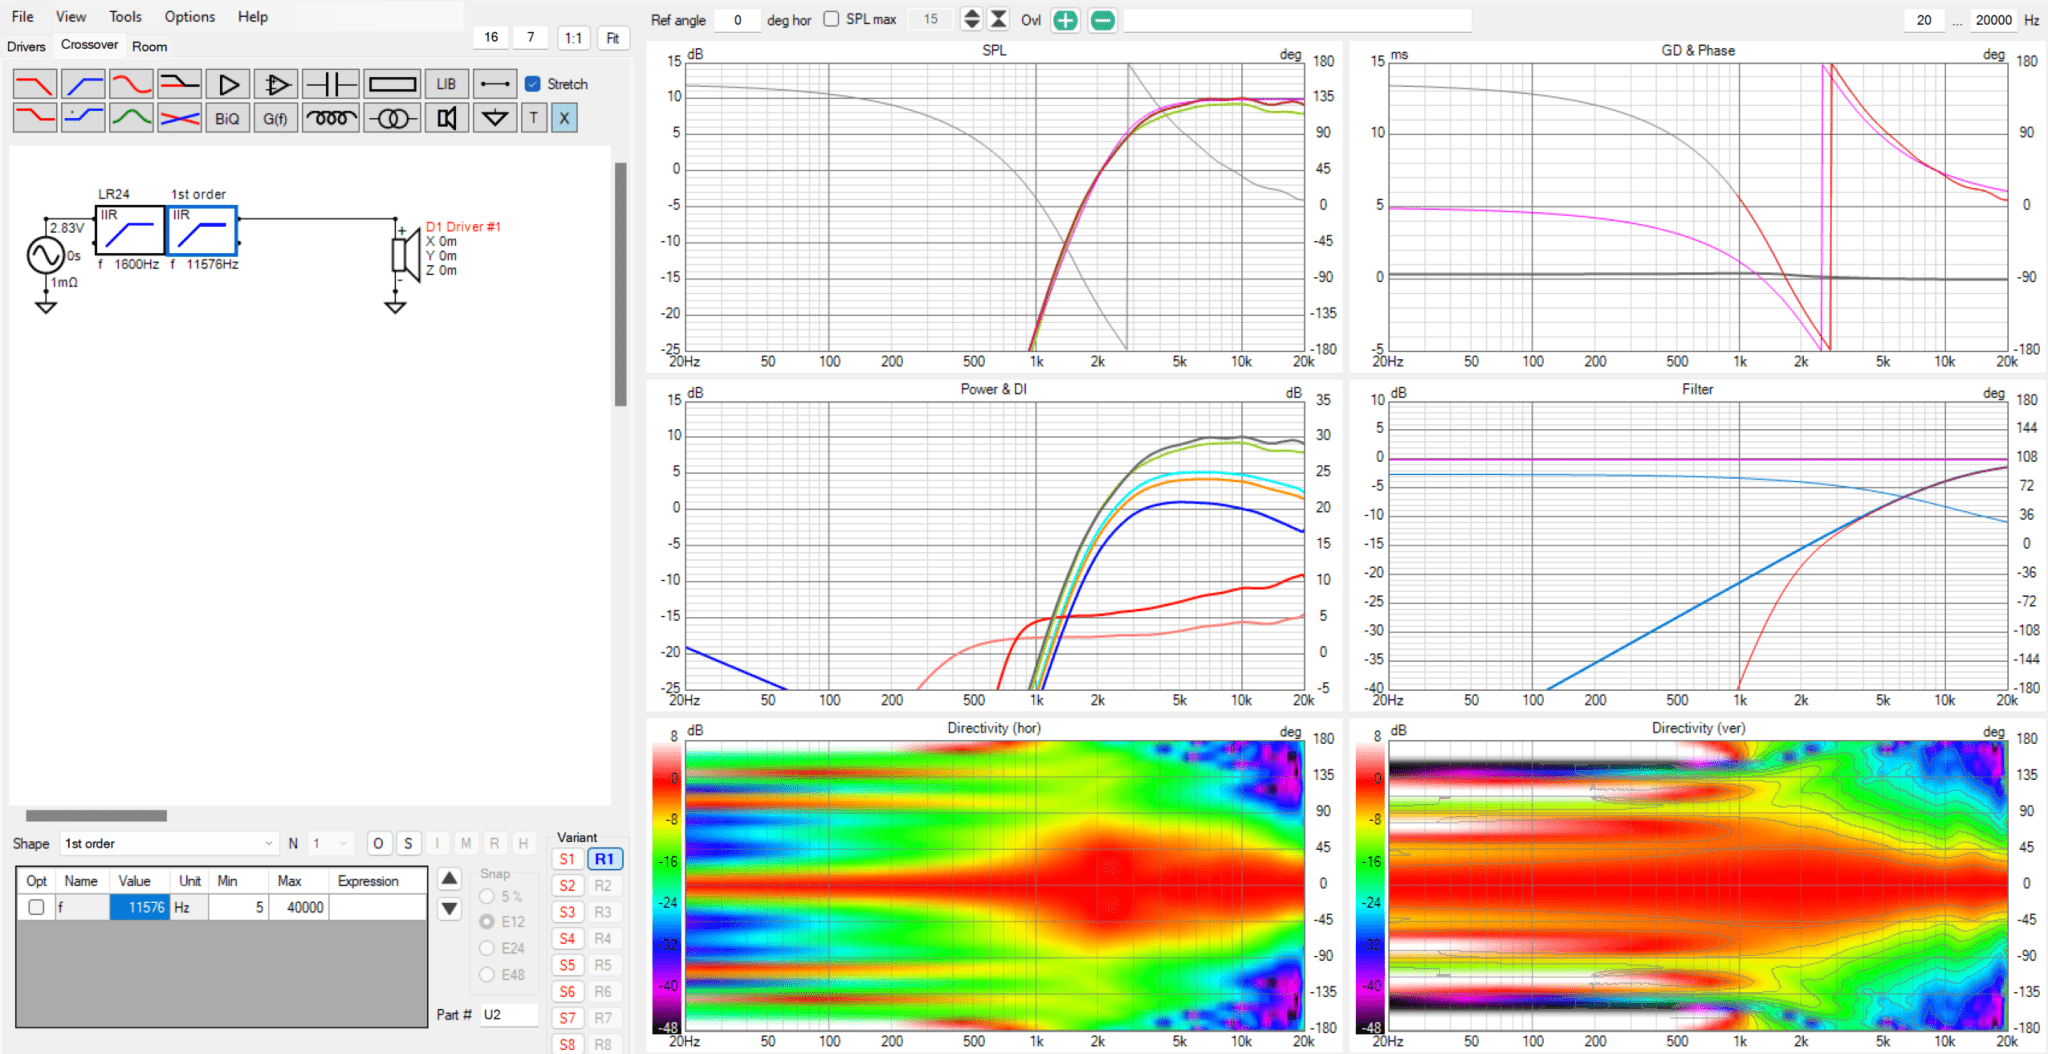The height and width of the screenshot is (1054, 2048).
Task: Add a ground symbol component
Action: [494, 118]
